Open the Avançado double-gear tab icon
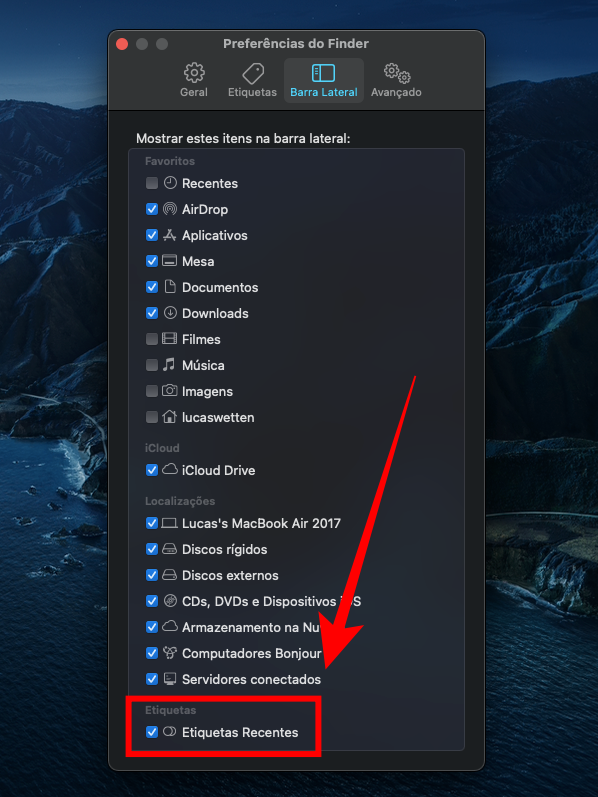The width and height of the screenshot is (598, 797). pos(397,73)
